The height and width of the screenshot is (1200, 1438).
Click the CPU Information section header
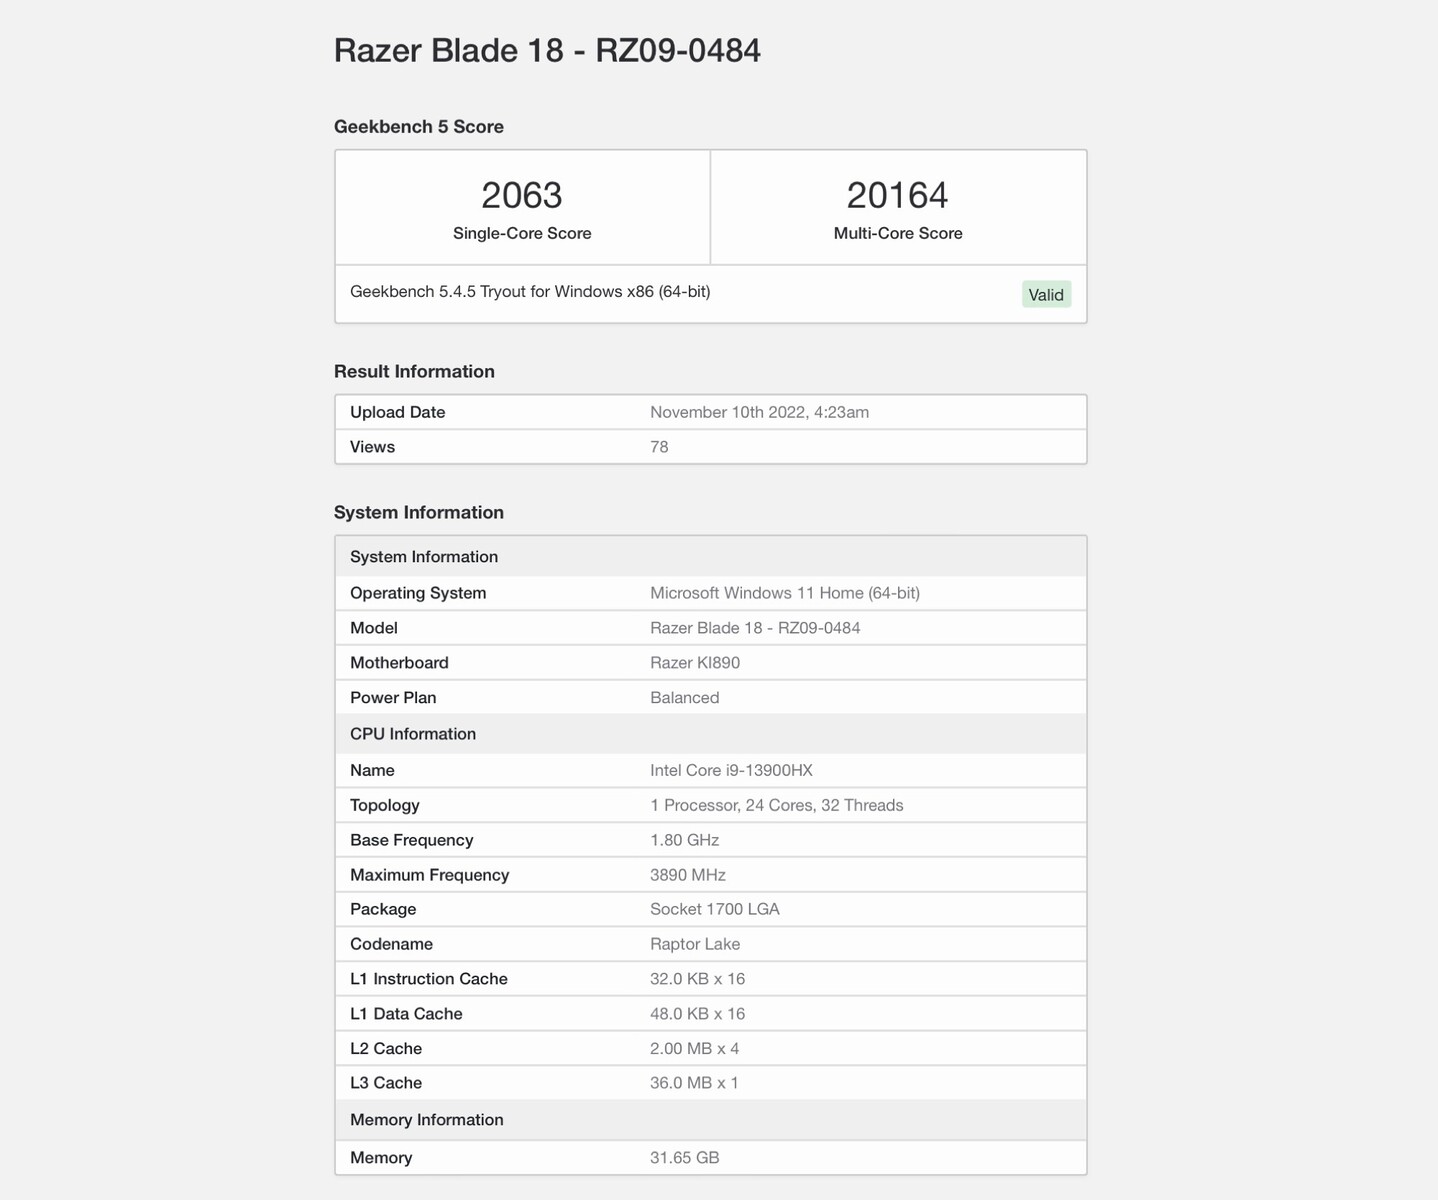pos(711,734)
